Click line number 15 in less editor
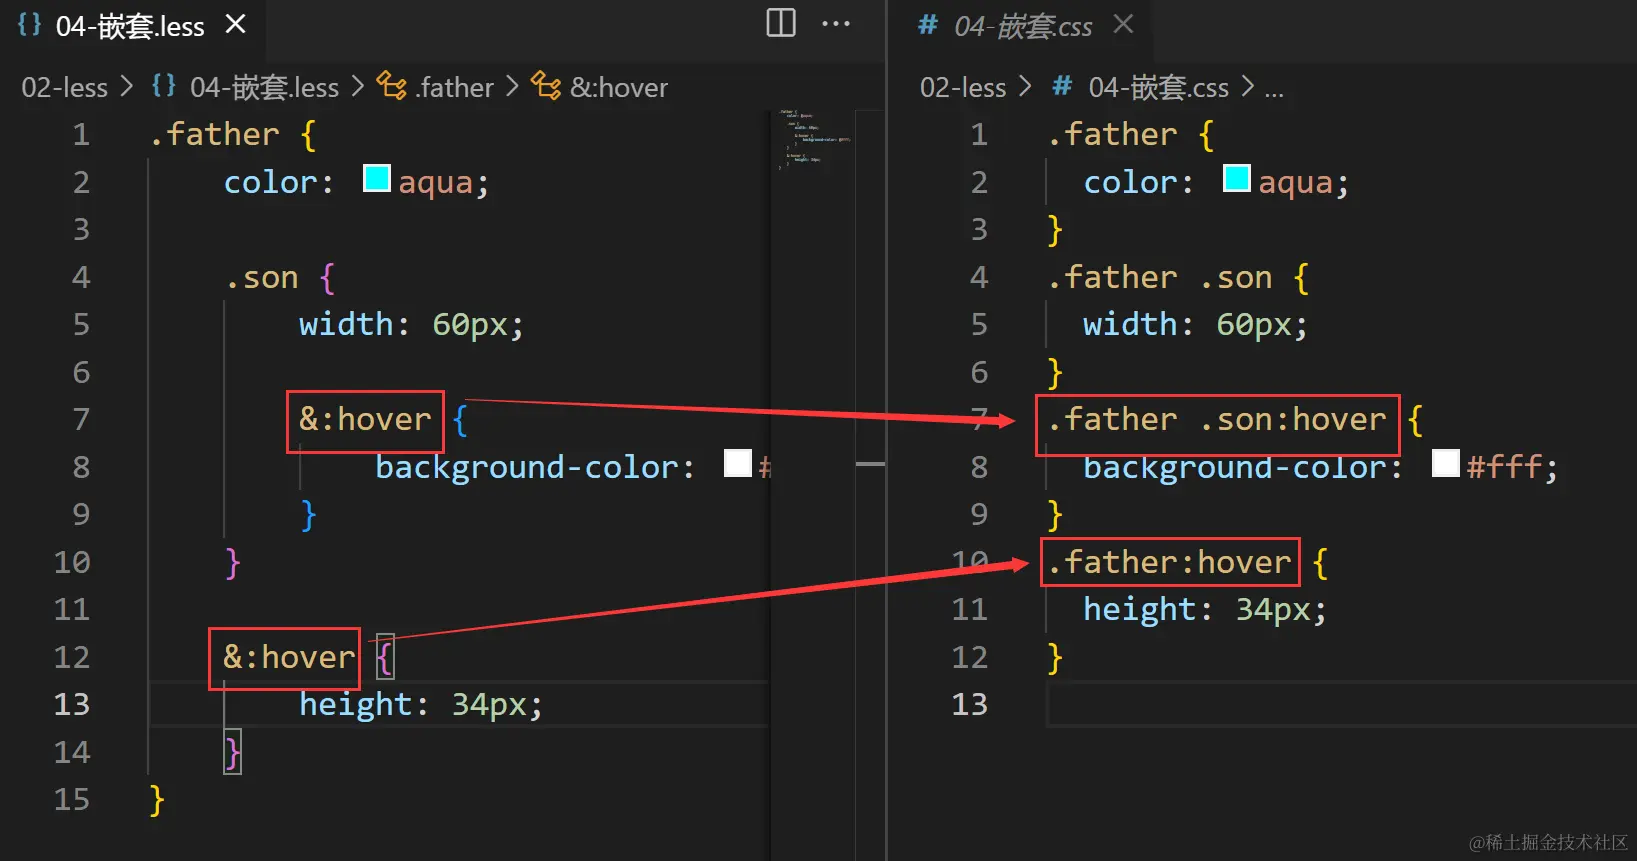Image resolution: width=1637 pixels, height=861 pixels. 72,800
